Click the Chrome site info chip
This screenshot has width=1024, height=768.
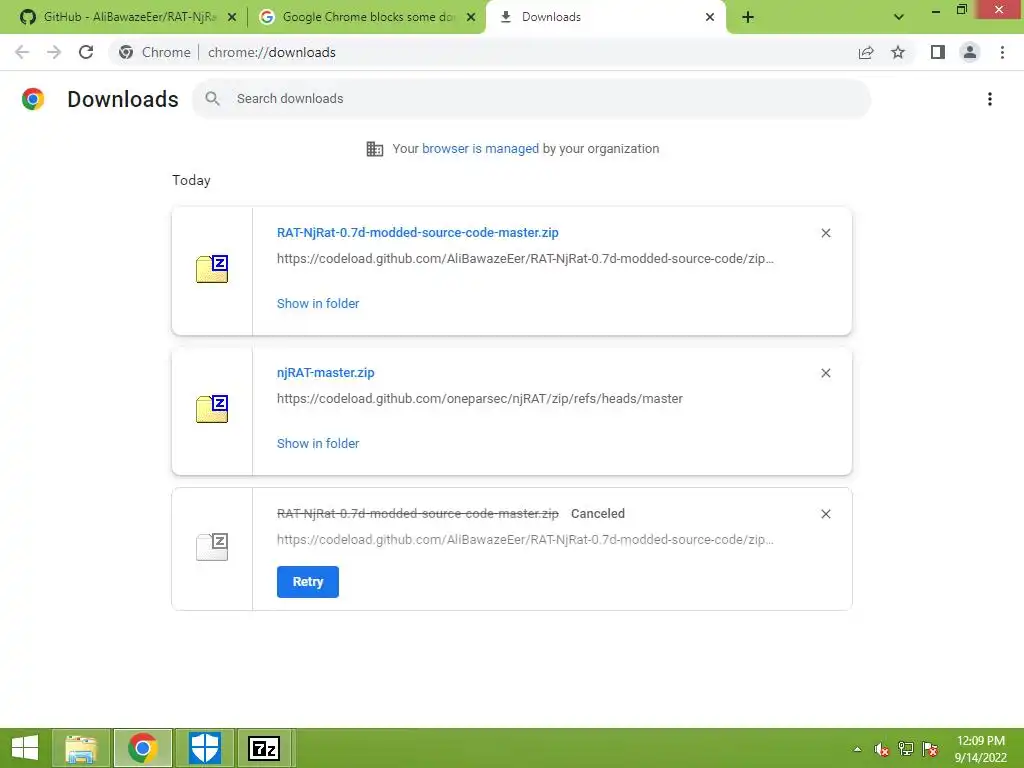[155, 52]
